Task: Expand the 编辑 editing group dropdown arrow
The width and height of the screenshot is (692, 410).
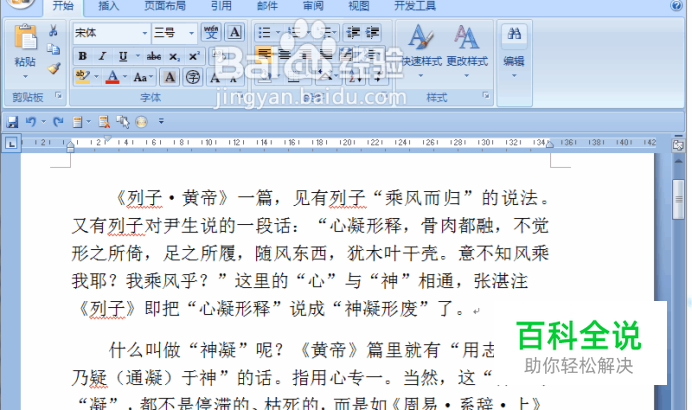Action: [514, 75]
